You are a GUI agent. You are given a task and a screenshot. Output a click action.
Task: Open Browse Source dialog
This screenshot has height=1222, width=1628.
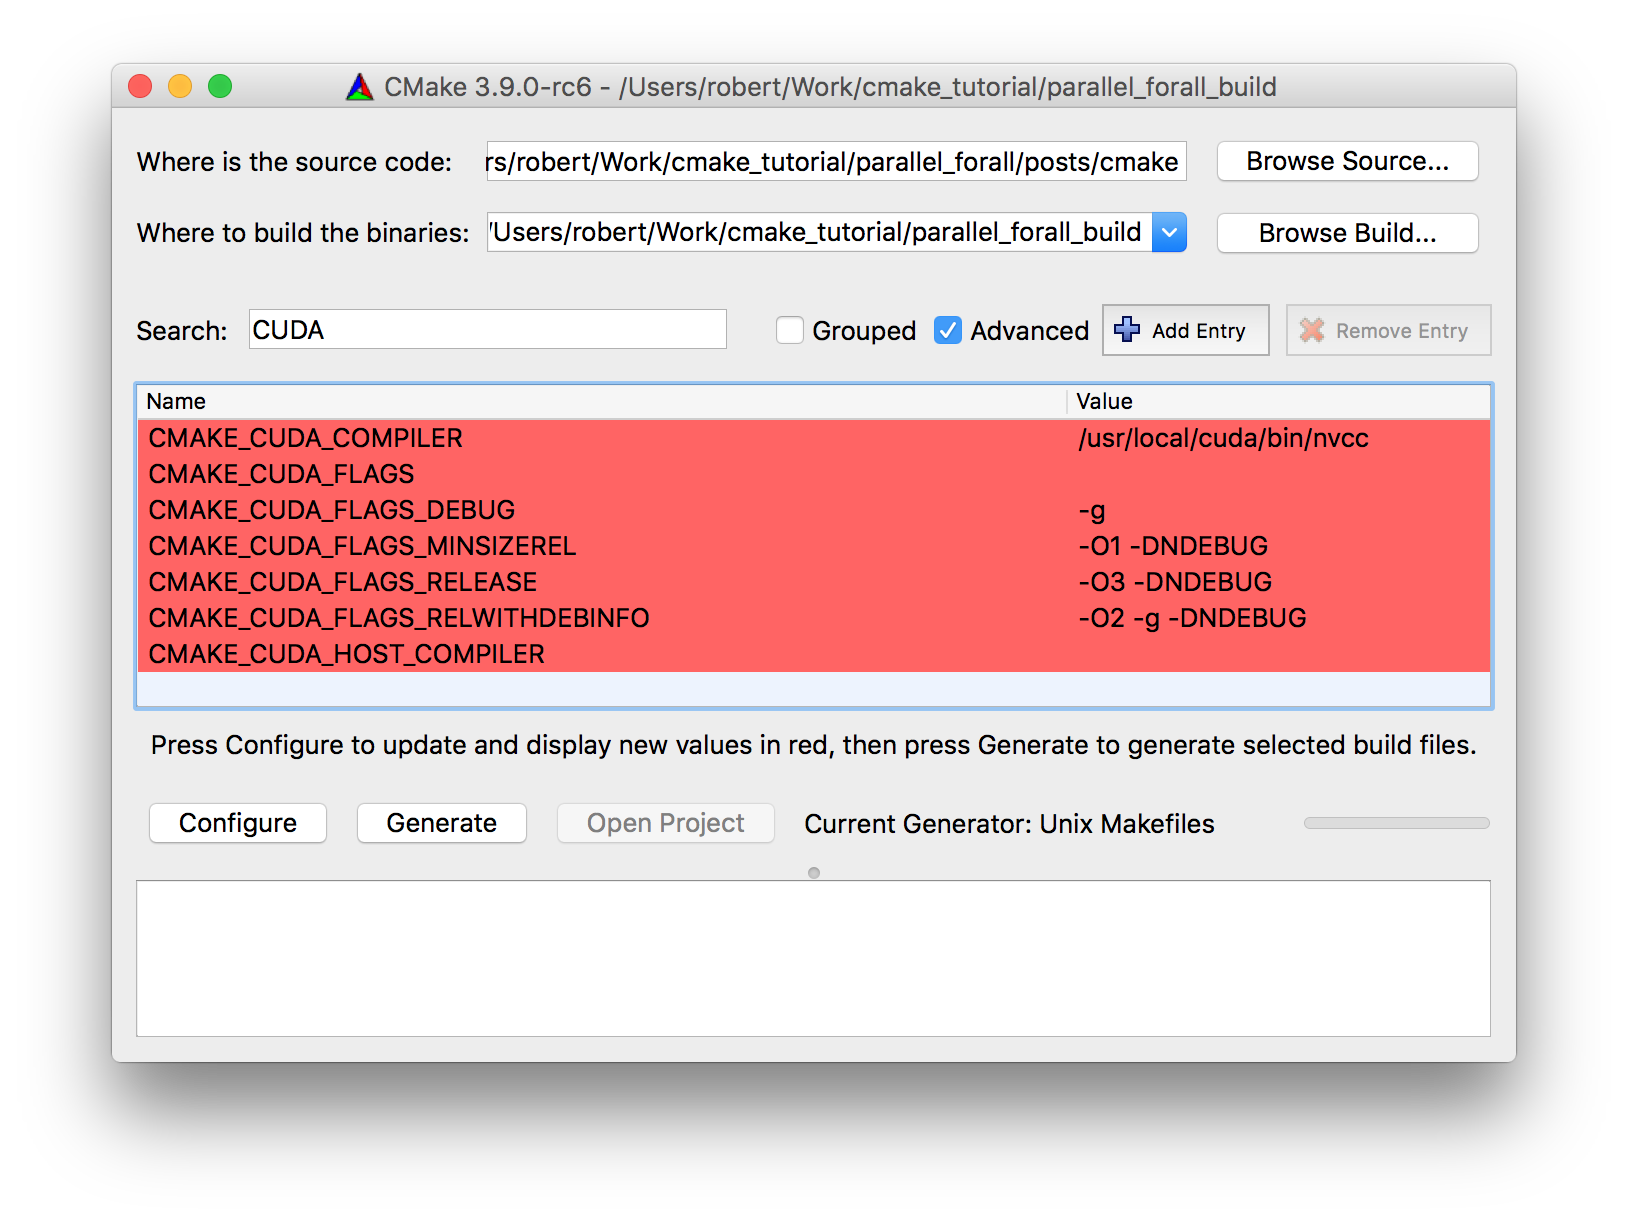click(x=1347, y=161)
